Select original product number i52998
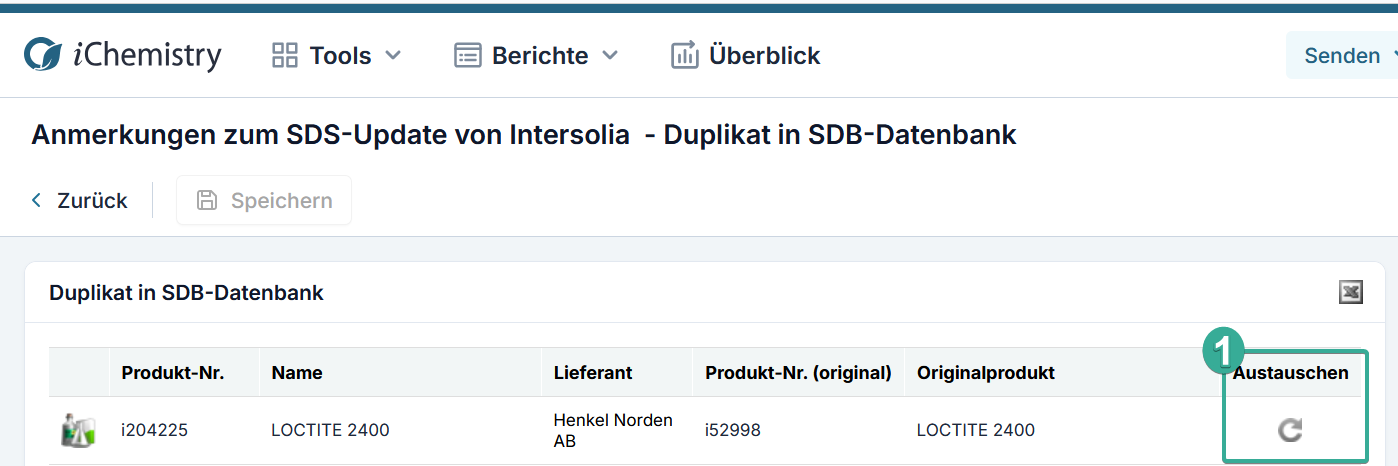The height and width of the screenshot is (466, 1398). pyautogui.click(x=733, y=430)
